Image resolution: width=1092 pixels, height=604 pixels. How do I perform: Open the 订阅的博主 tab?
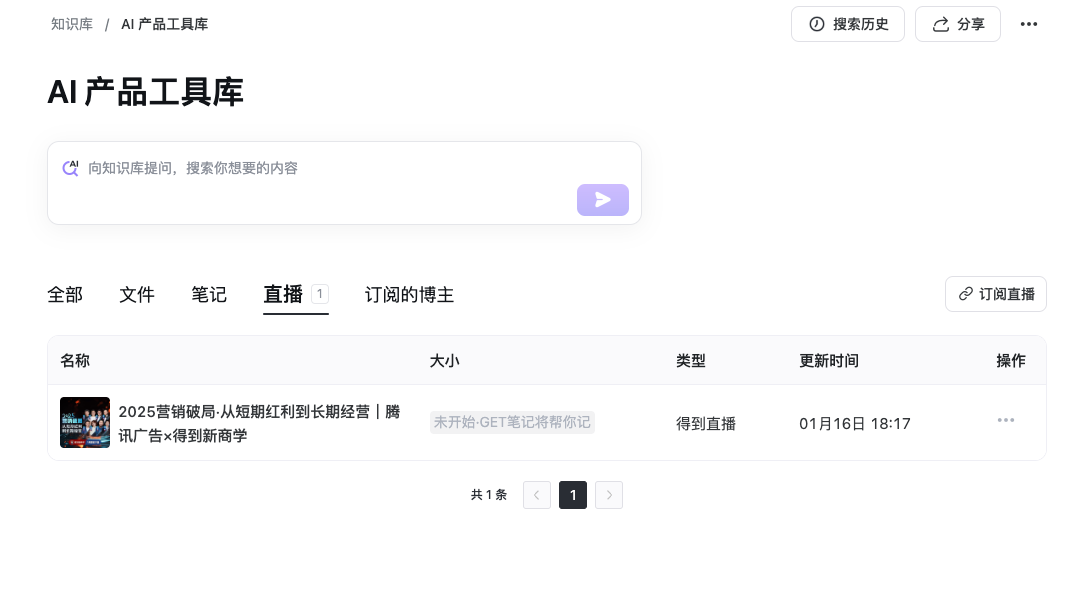pos(409,295)
